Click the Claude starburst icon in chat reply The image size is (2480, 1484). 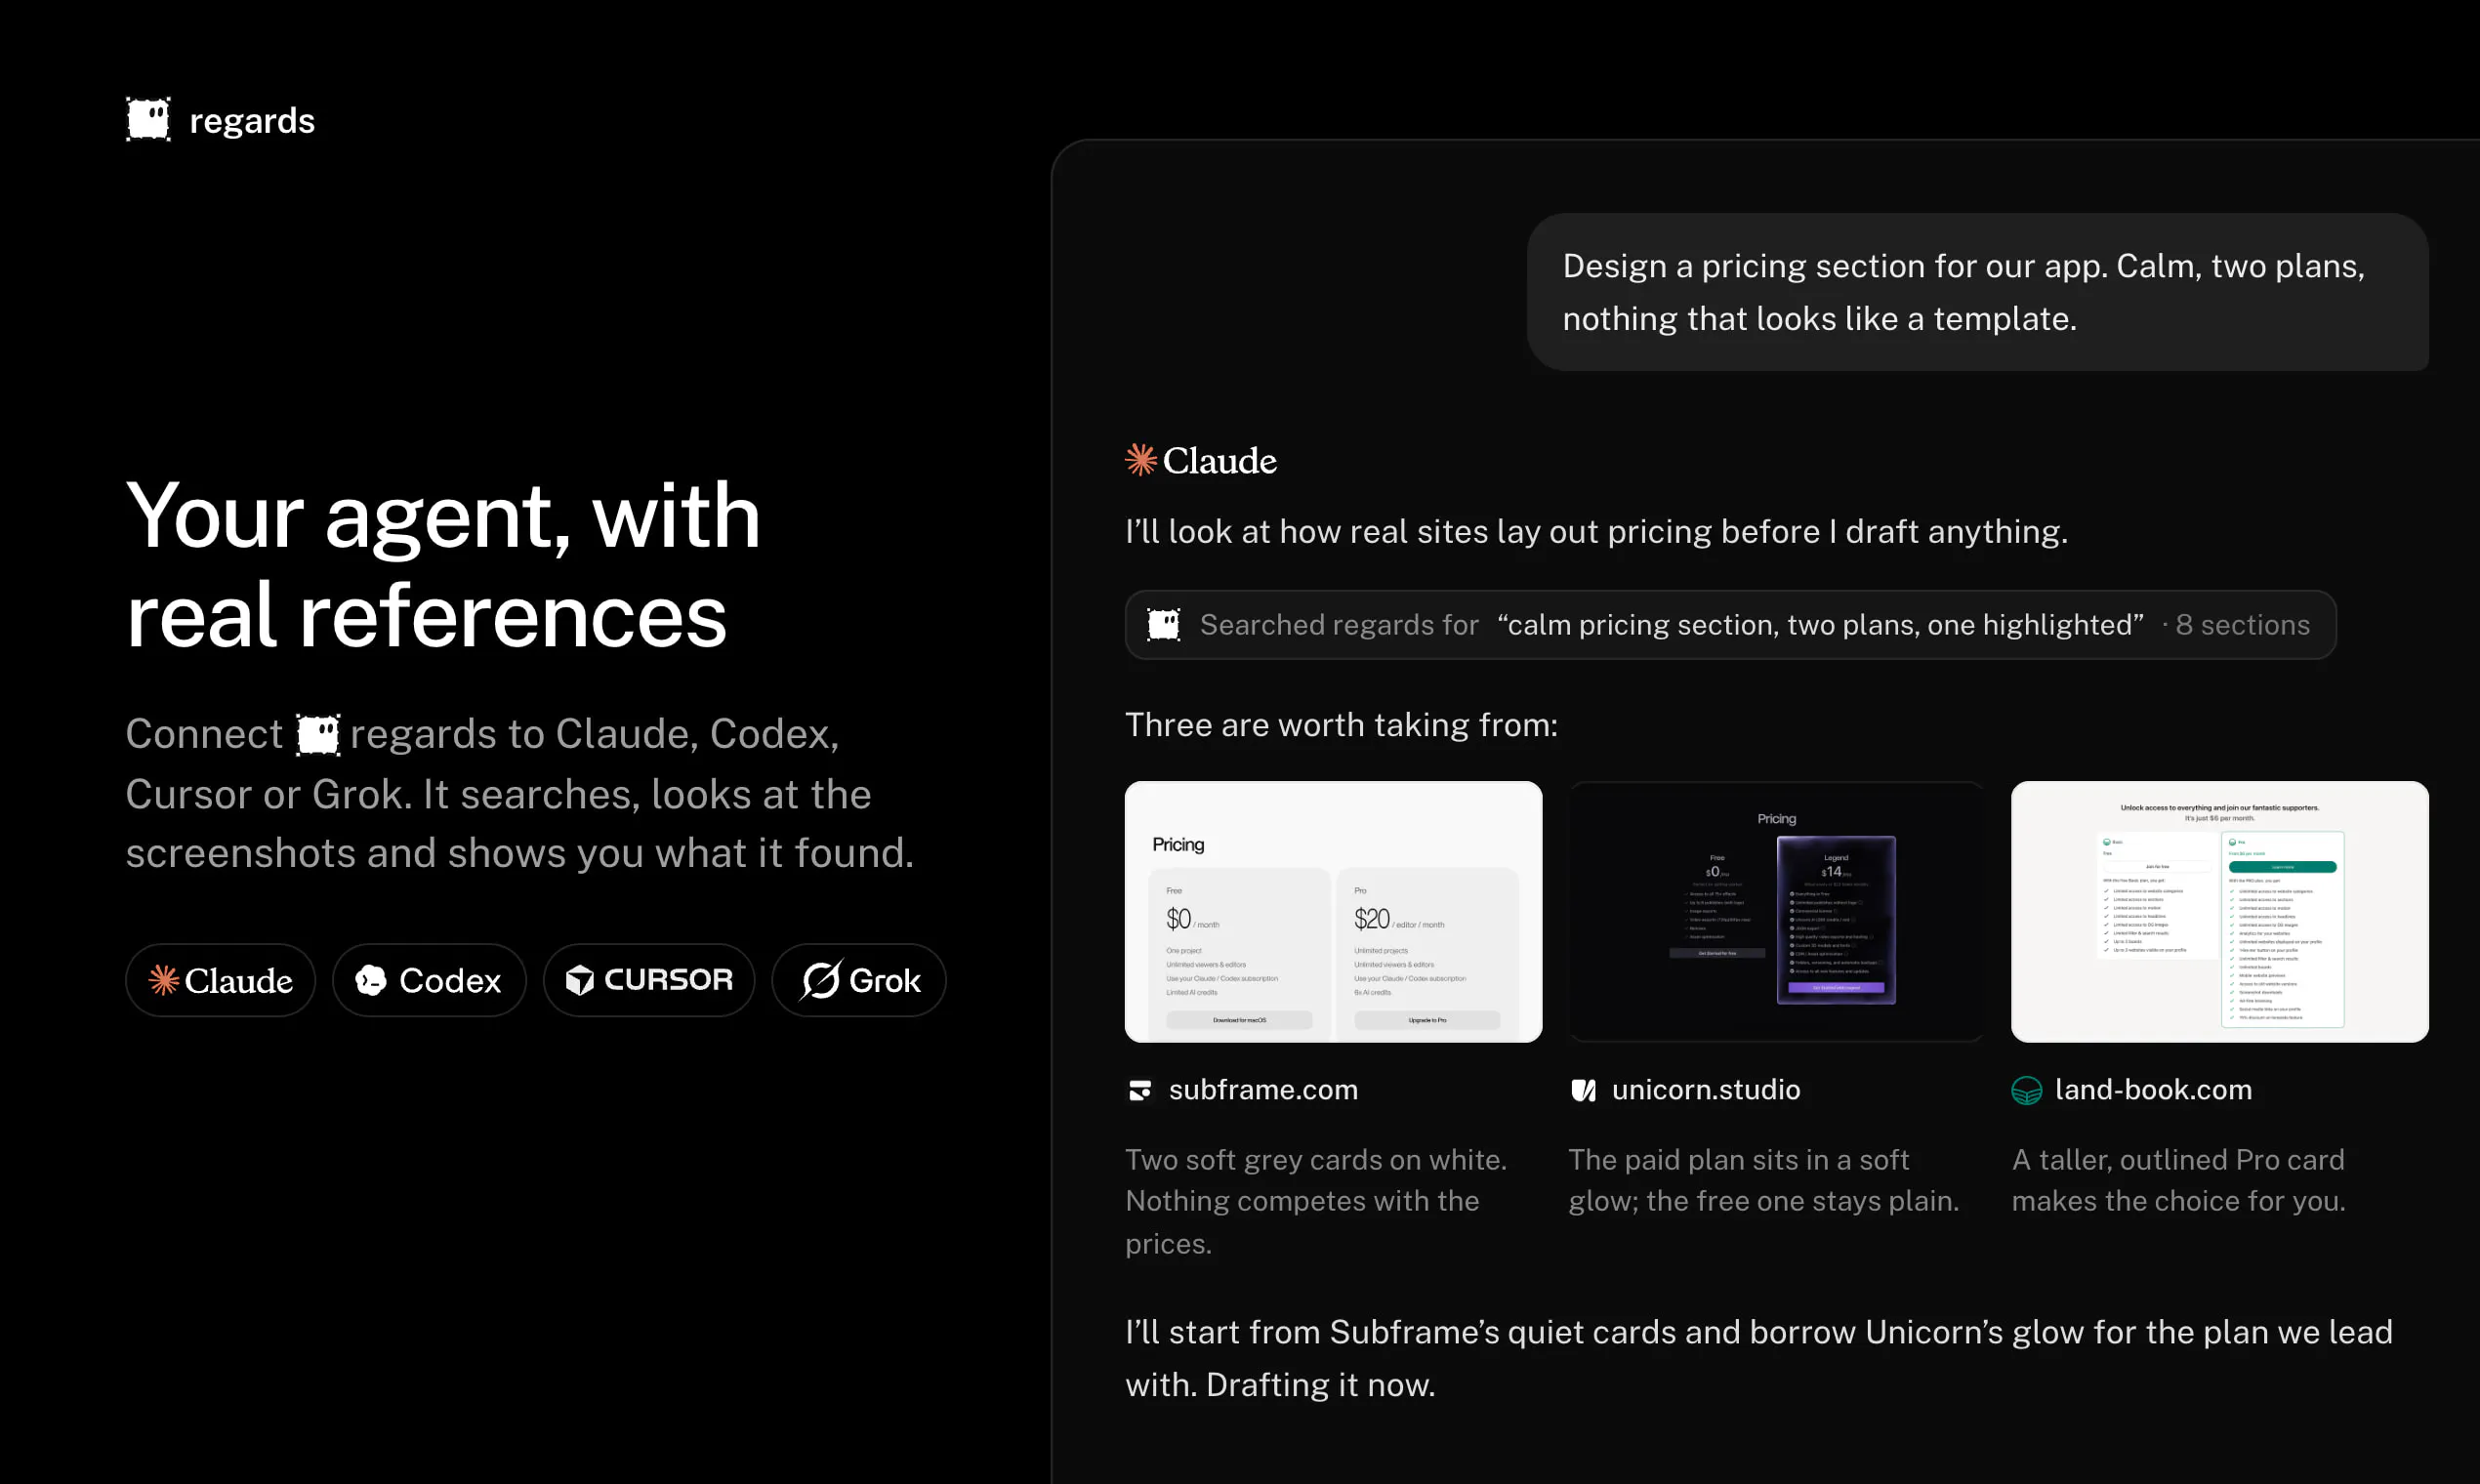(x=1141, y=460)
